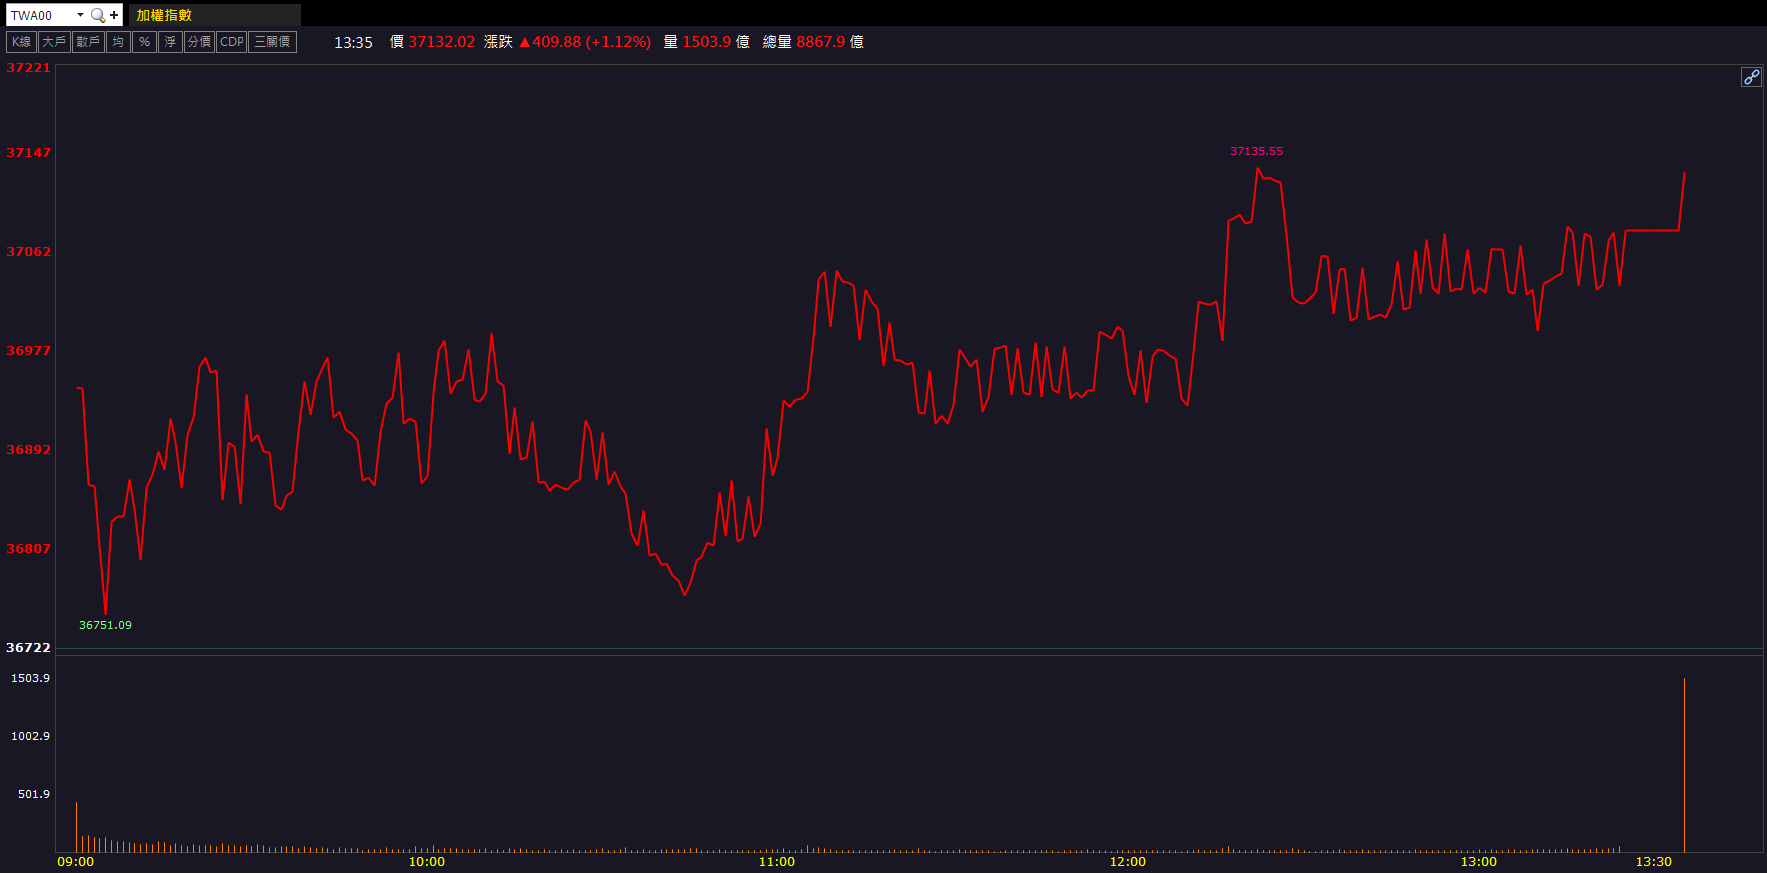
Task: Click the plus add-symbol icon
Action: (x=114, y=15)
